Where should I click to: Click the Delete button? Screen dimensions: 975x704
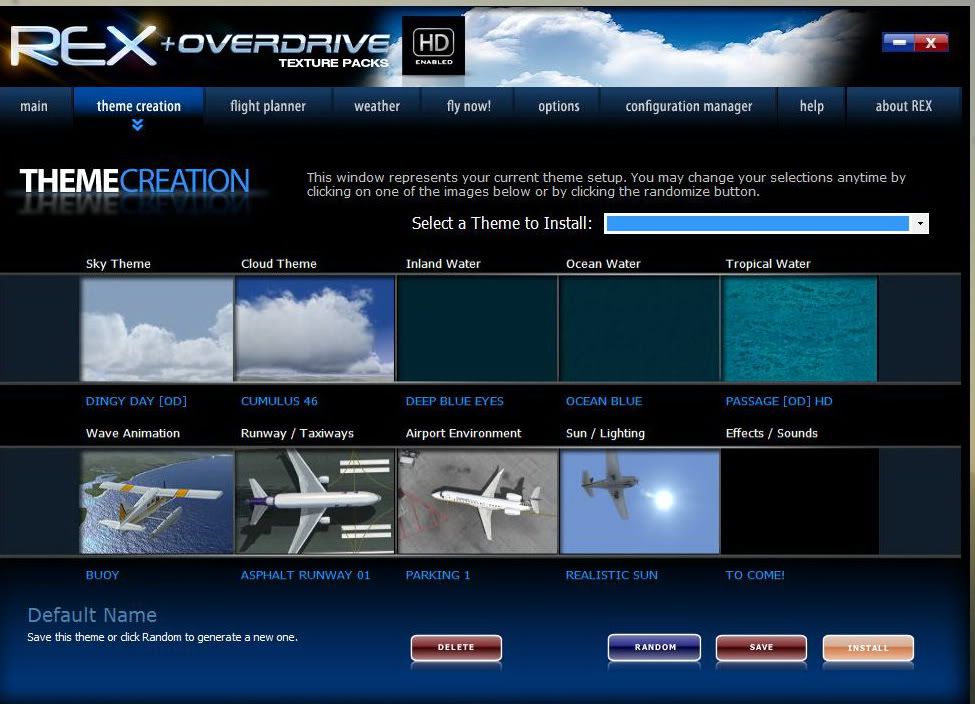[x=456, y=648]
